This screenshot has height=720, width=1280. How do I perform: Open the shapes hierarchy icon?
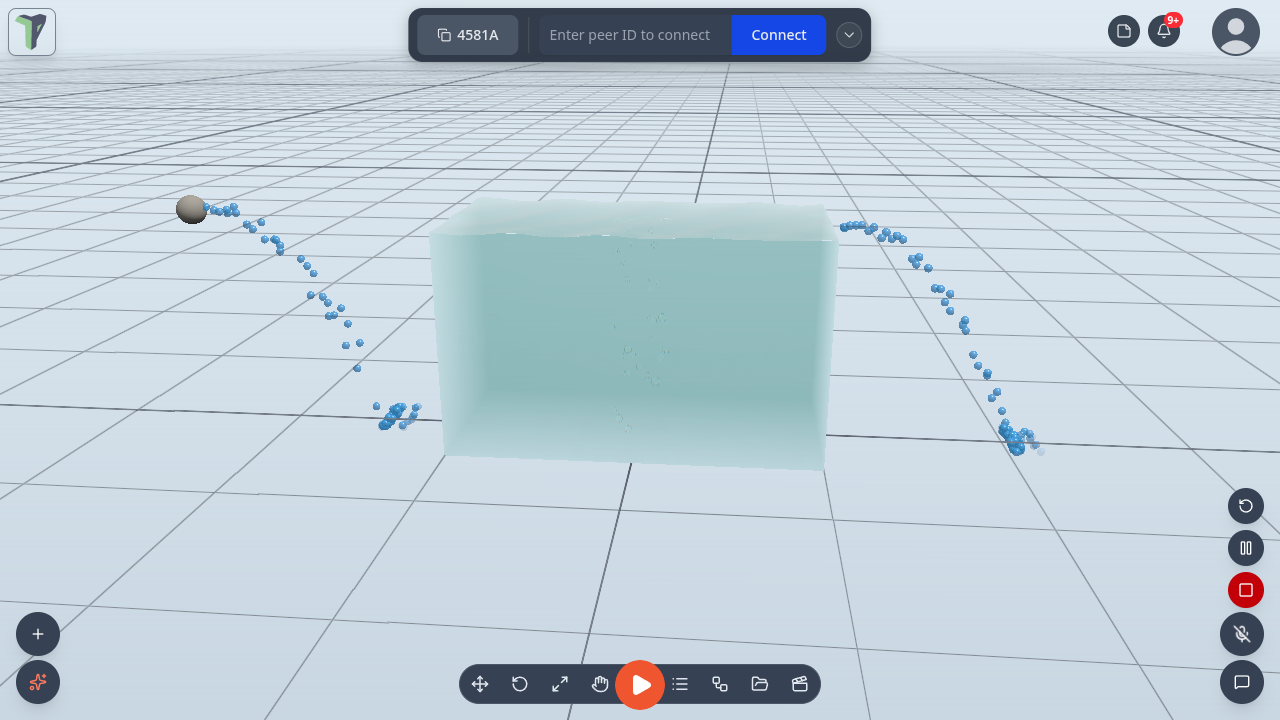click(720, 684)
